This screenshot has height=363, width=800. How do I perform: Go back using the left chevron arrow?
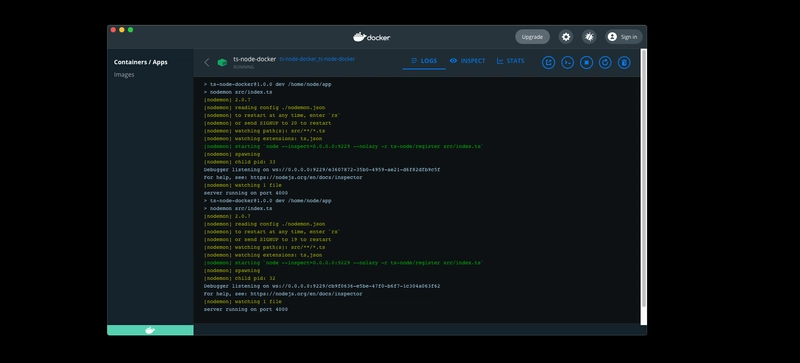point(207,62)
